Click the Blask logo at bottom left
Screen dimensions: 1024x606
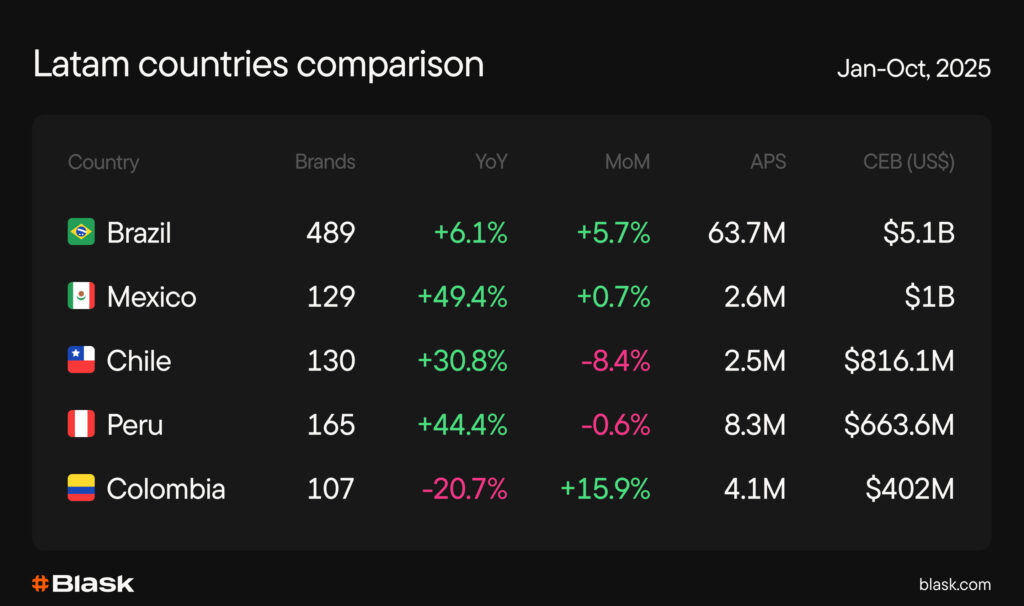82,583
